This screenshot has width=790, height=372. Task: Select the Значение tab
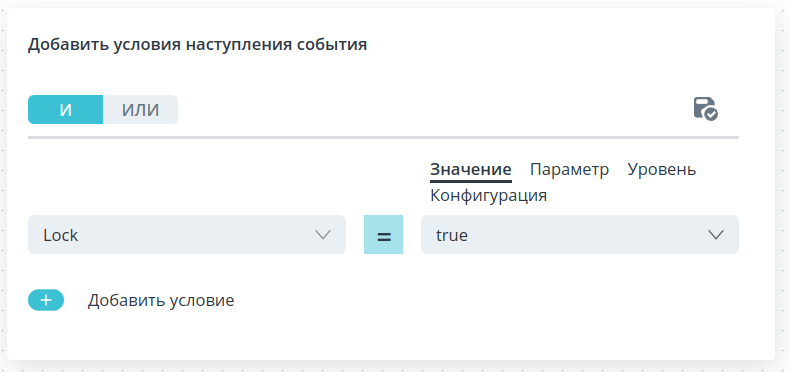click(x=471, y=170)
